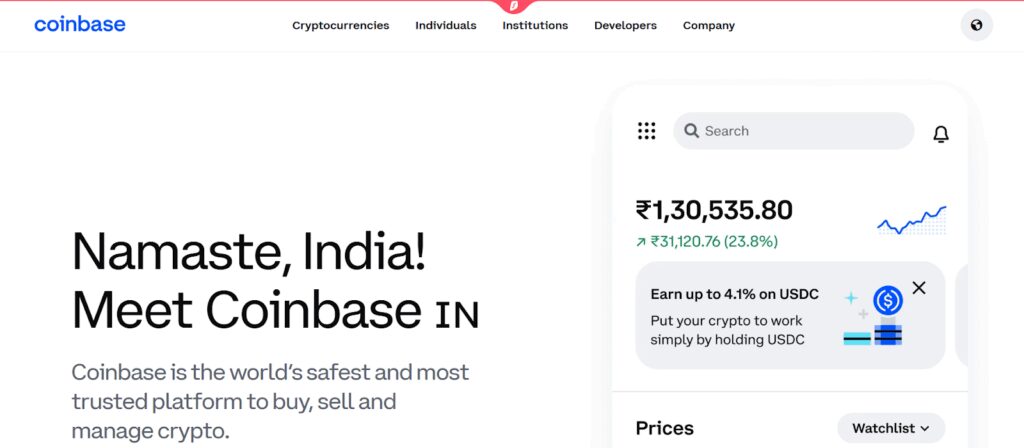Click the USDC coin illustration
This screenshot has width=1024, height=448.
(x=887, y=299)
